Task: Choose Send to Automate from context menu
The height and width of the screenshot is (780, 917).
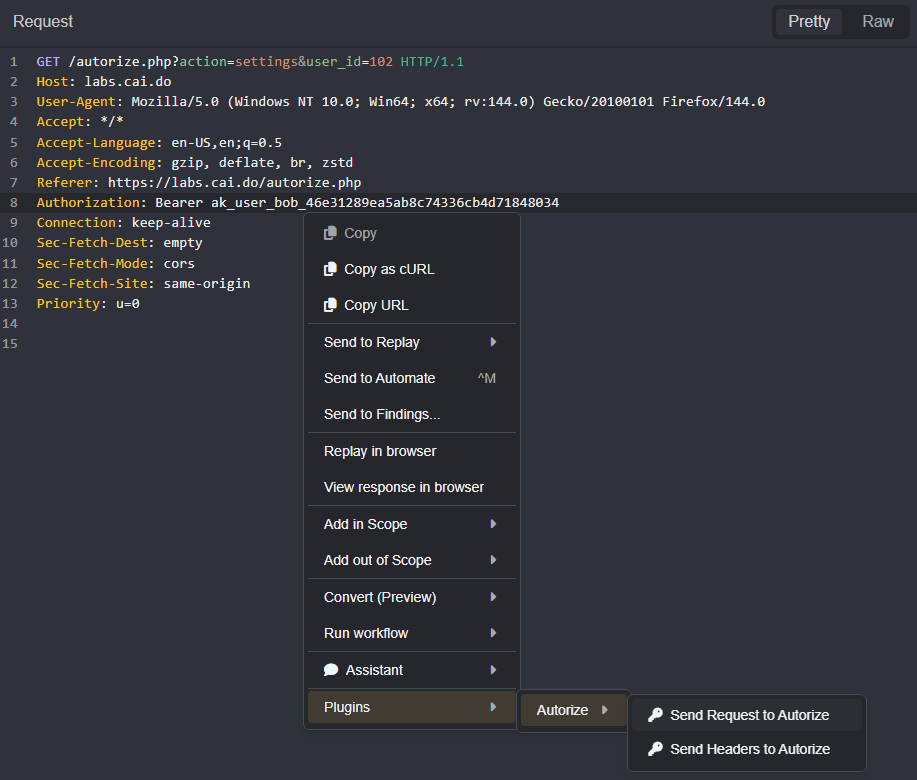Action: click(380, 378)
